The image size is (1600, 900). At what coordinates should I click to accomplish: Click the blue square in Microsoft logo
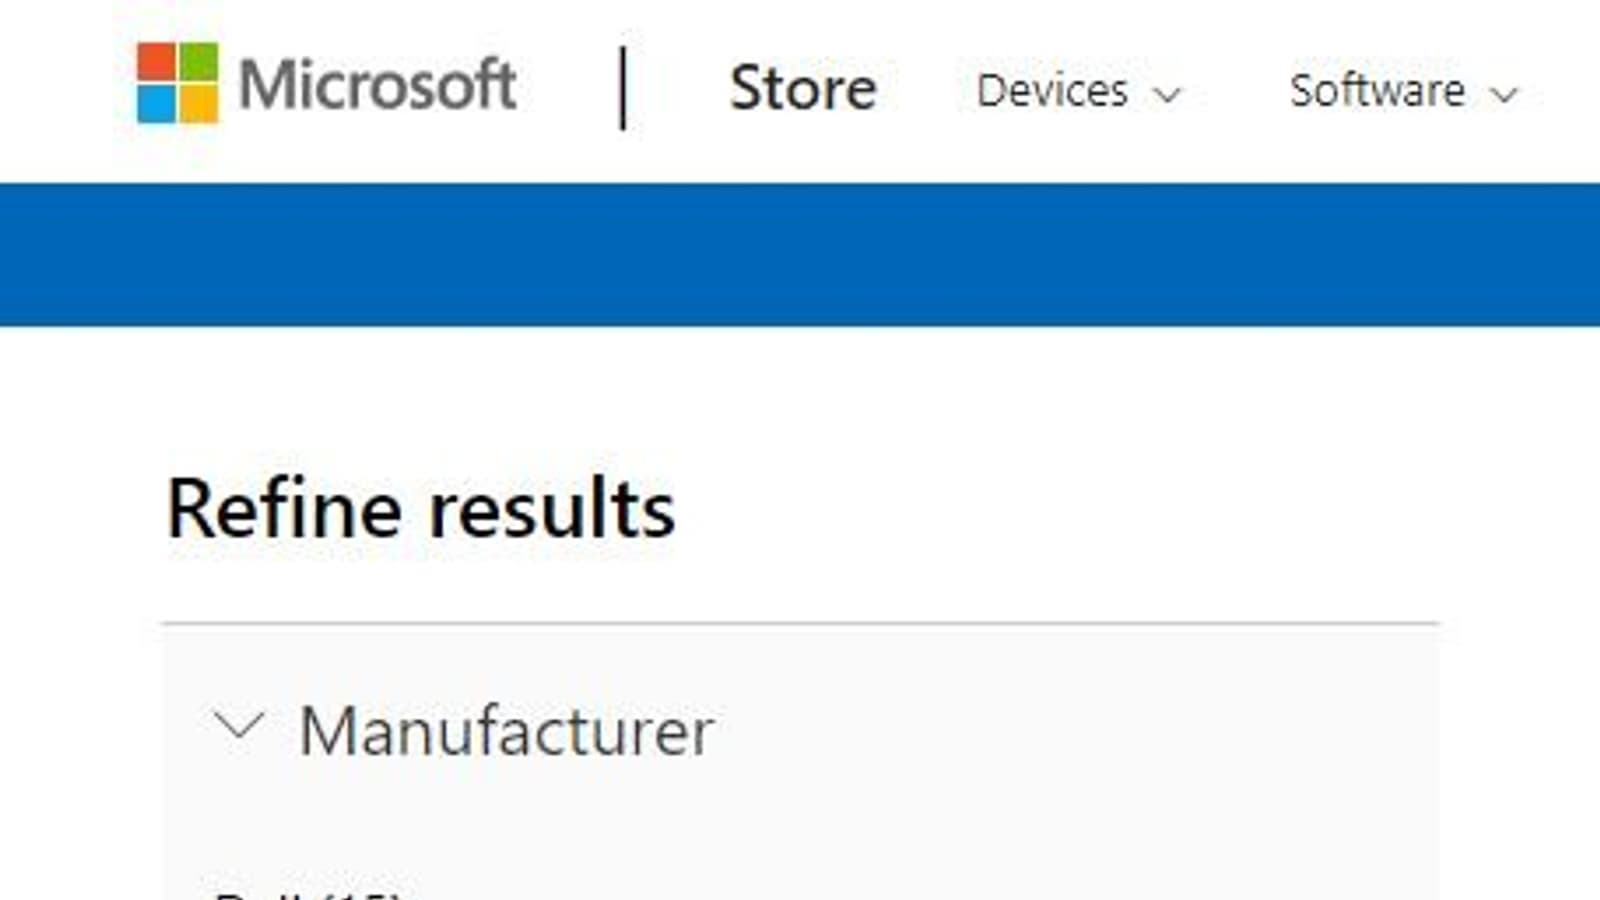(x=157, y=104)
